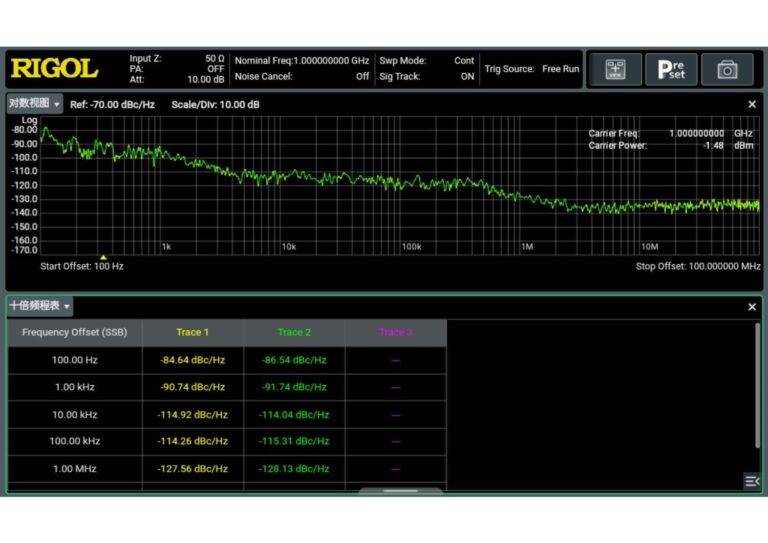Click the -84.64 dBc/Hz Trace 1 value
The image size is (768, 543).
coord(192,360)
